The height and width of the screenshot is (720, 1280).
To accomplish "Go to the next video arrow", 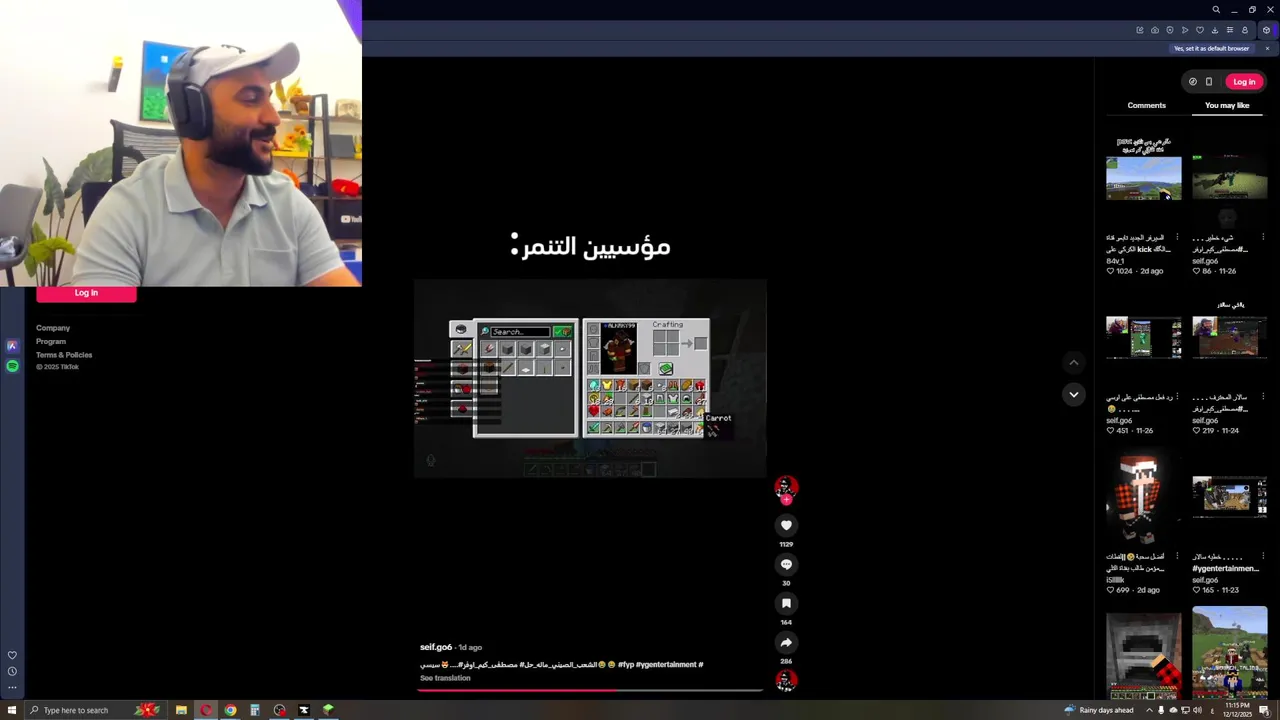I will point(1073,394).
